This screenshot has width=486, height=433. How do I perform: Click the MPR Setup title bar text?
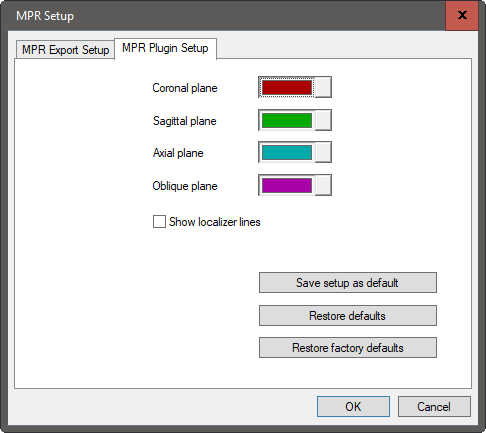tap(45, 16)
